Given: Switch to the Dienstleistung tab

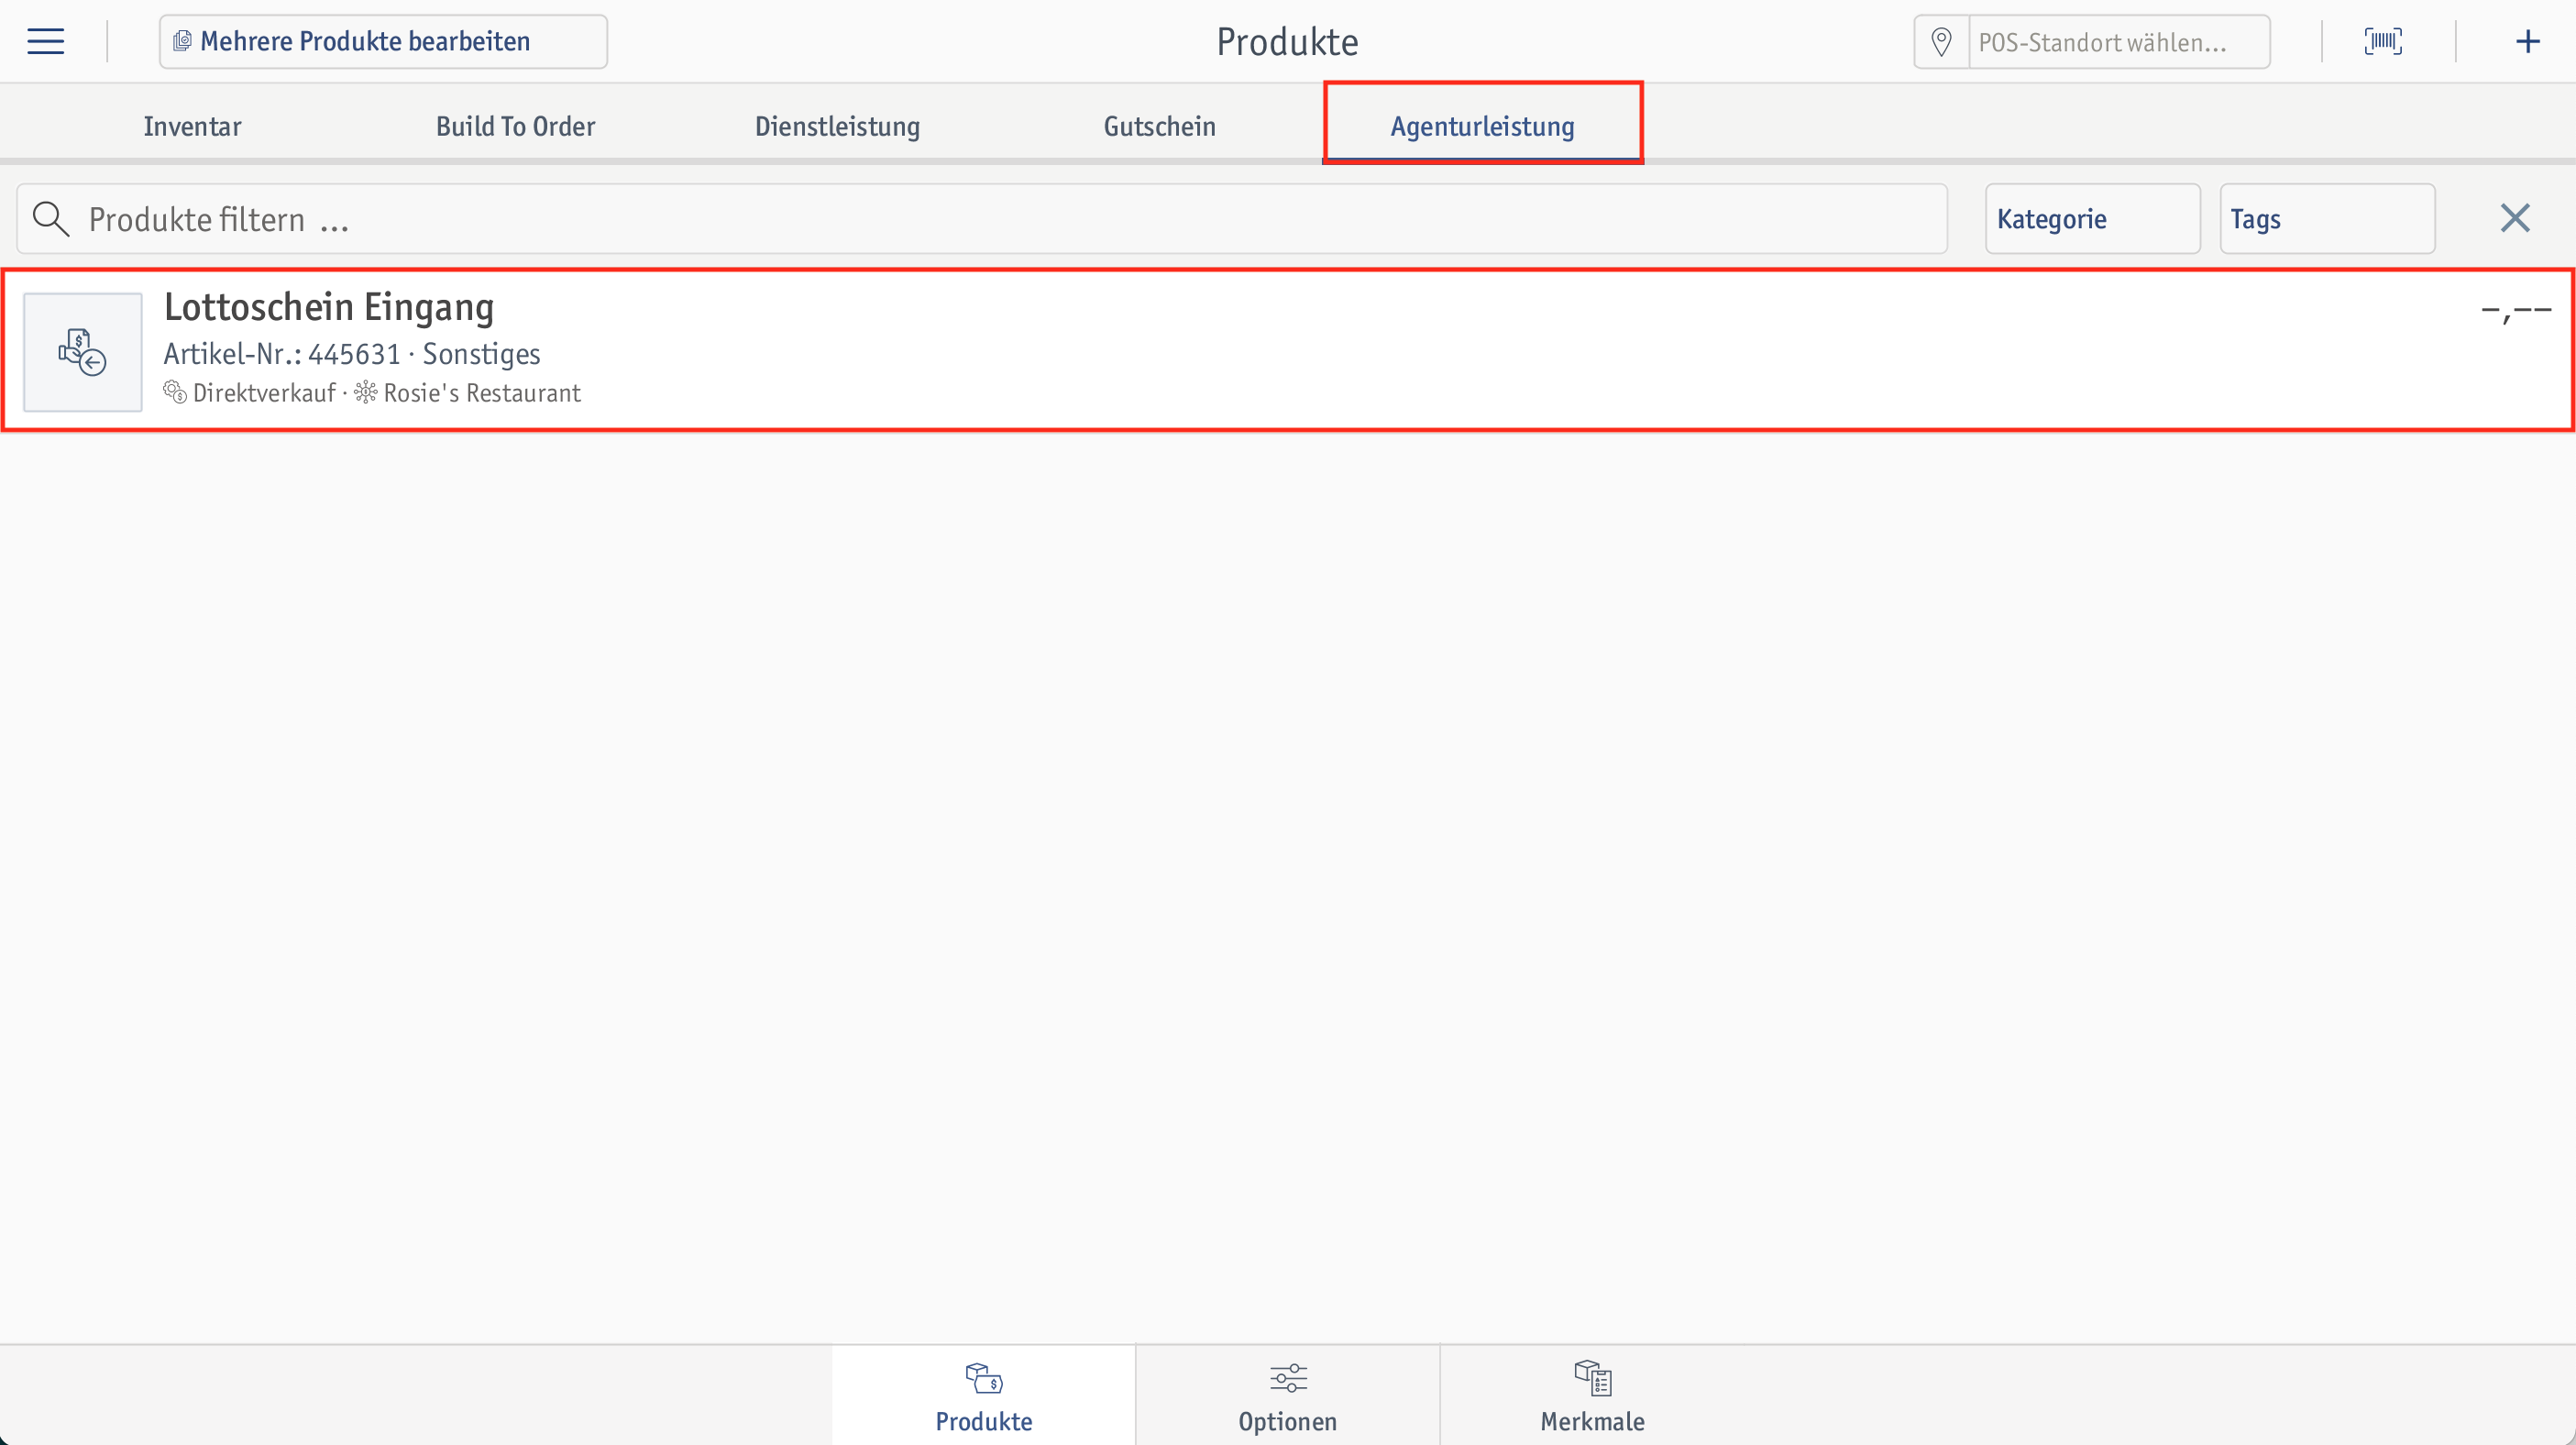Looking at the screenshot, I should [837, 126].
